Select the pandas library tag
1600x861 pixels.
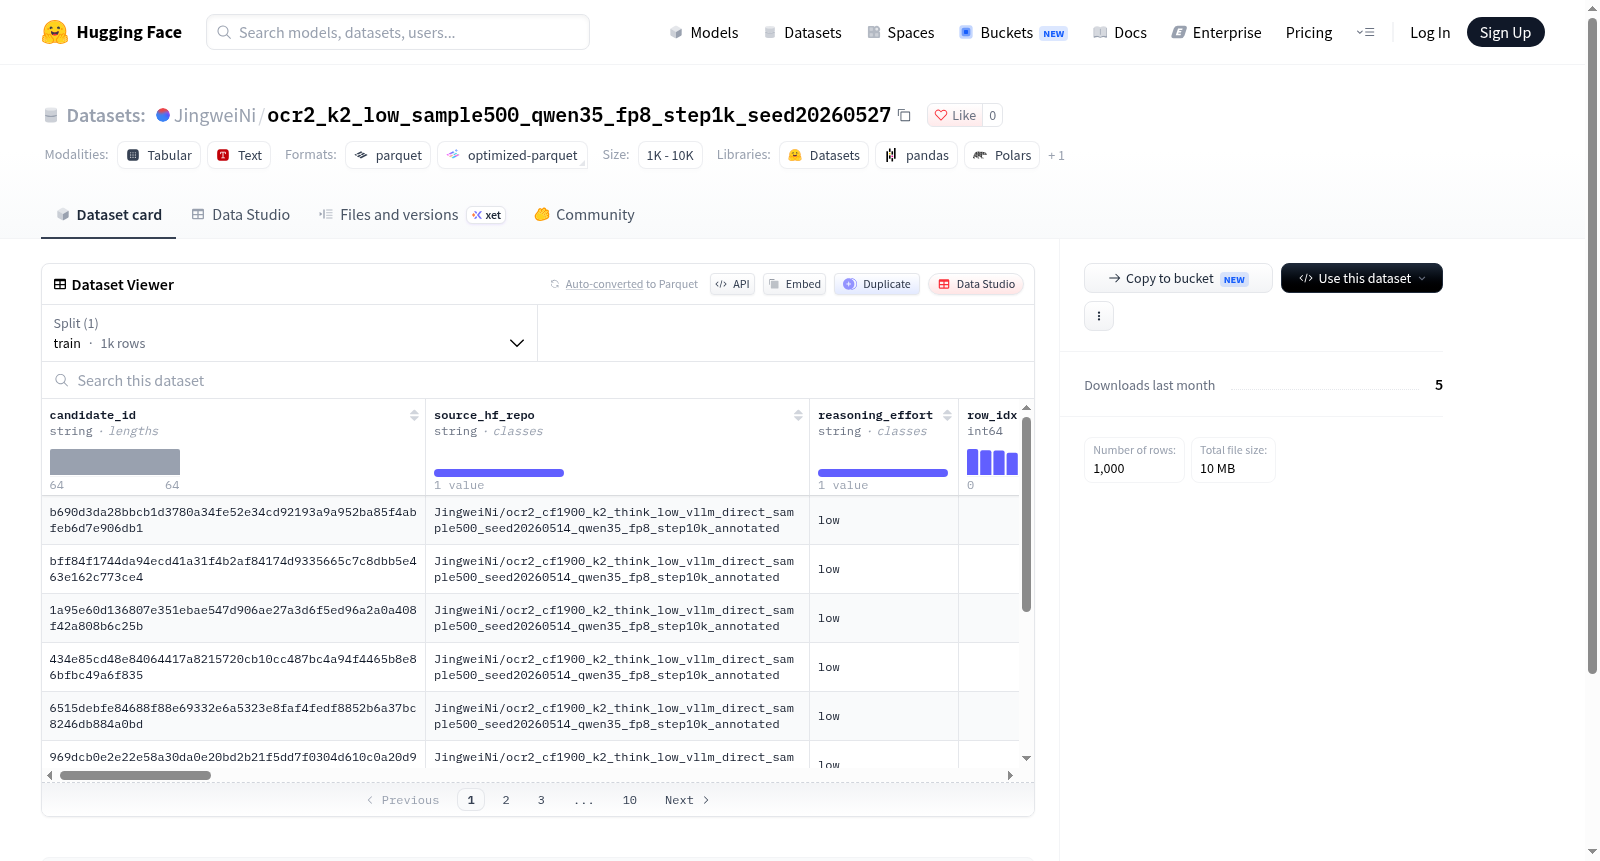click(917, 155)
